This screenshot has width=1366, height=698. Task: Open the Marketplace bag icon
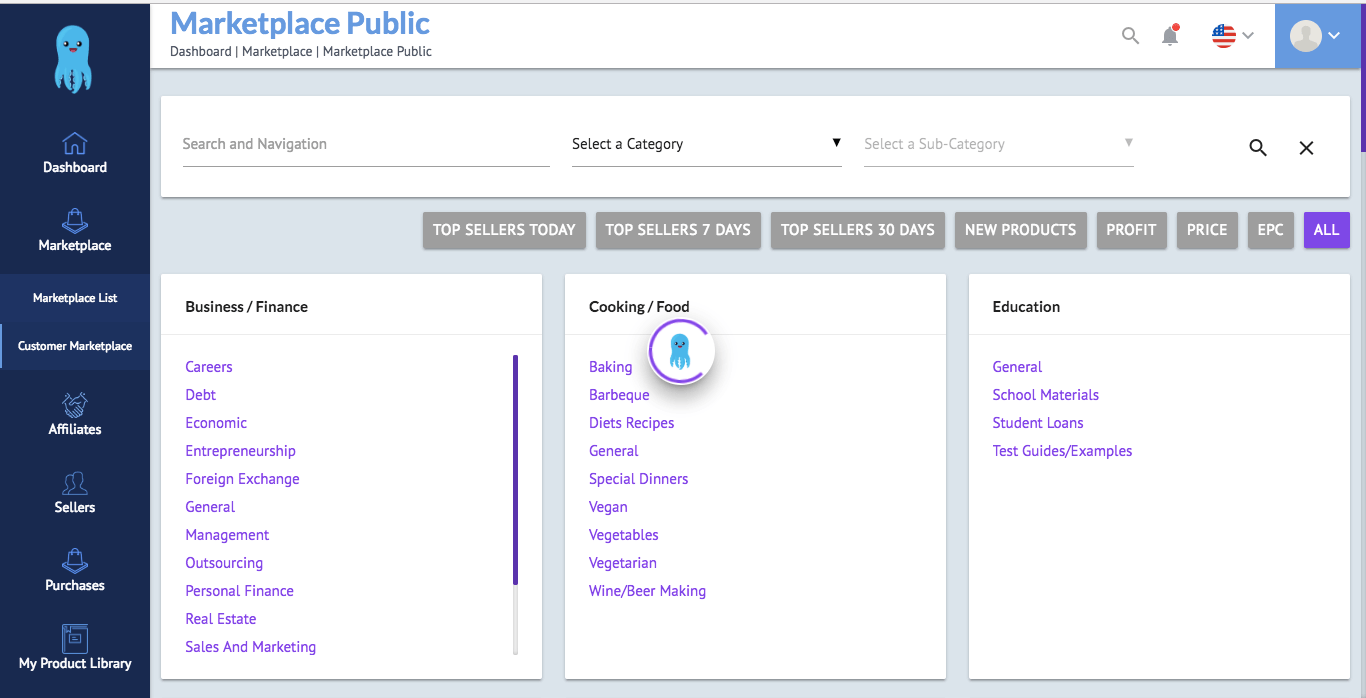click(x=75, y=221)
